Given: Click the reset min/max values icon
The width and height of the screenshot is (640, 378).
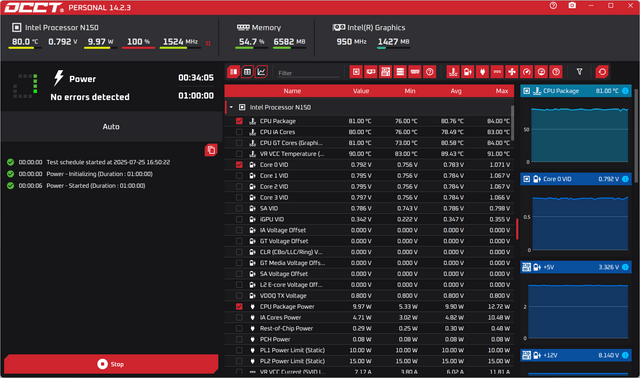Looking at the screenshot, I should coord(602,72).
